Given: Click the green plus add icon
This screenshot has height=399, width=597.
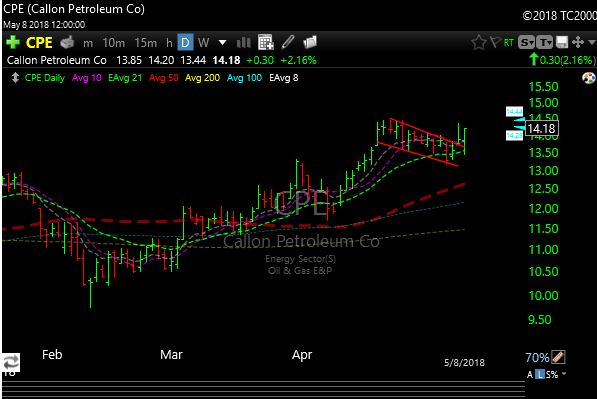Looking at the screenshot, I should pos(13,42).
